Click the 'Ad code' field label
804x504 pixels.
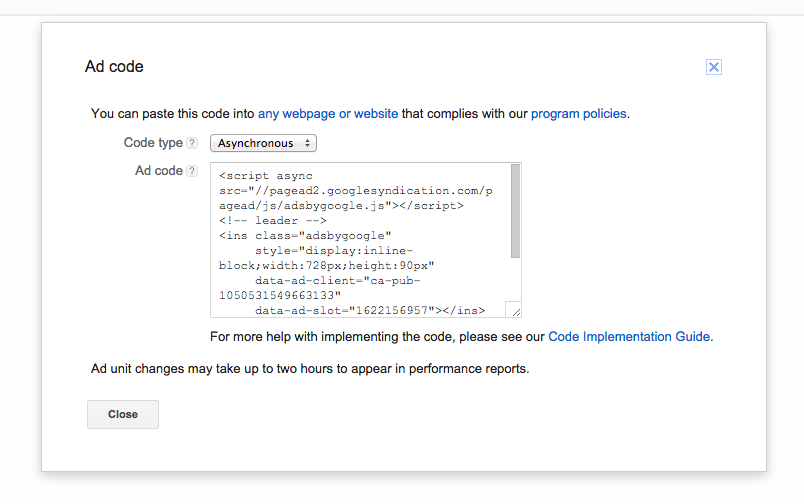(158, 170)
